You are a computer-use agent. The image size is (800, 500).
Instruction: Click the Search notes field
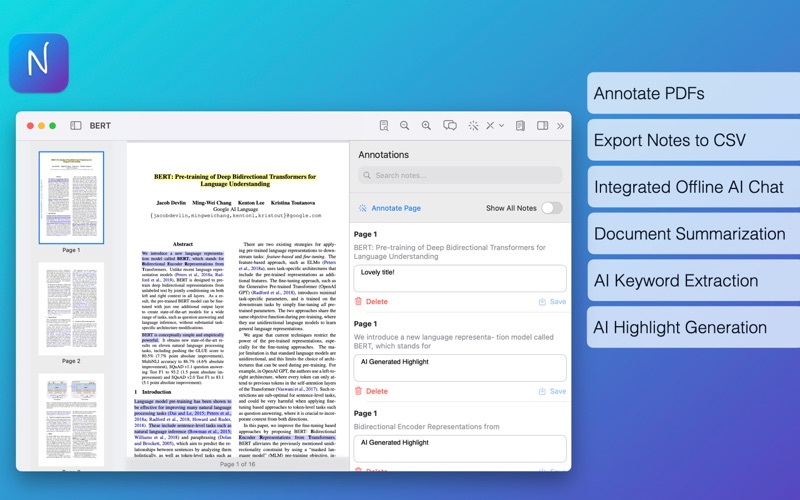coord(460,176)
